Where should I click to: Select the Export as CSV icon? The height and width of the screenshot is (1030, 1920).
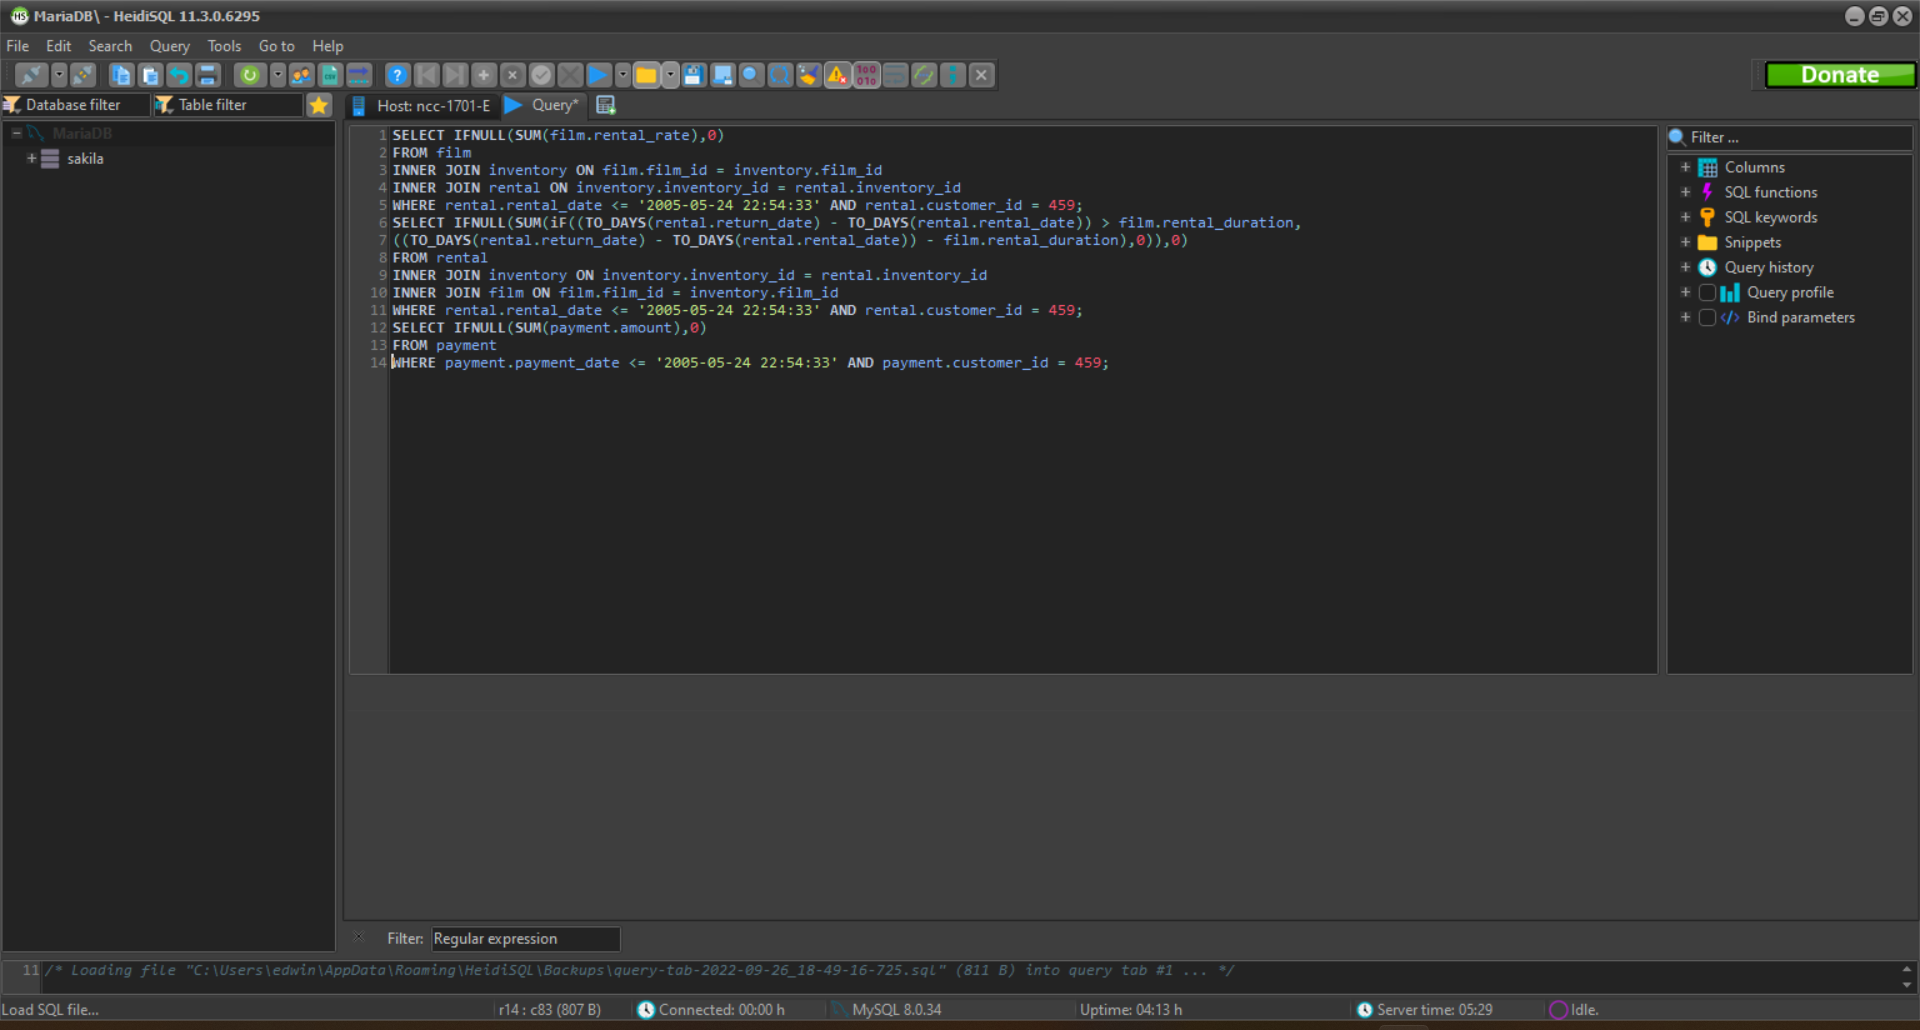point(330,75)
